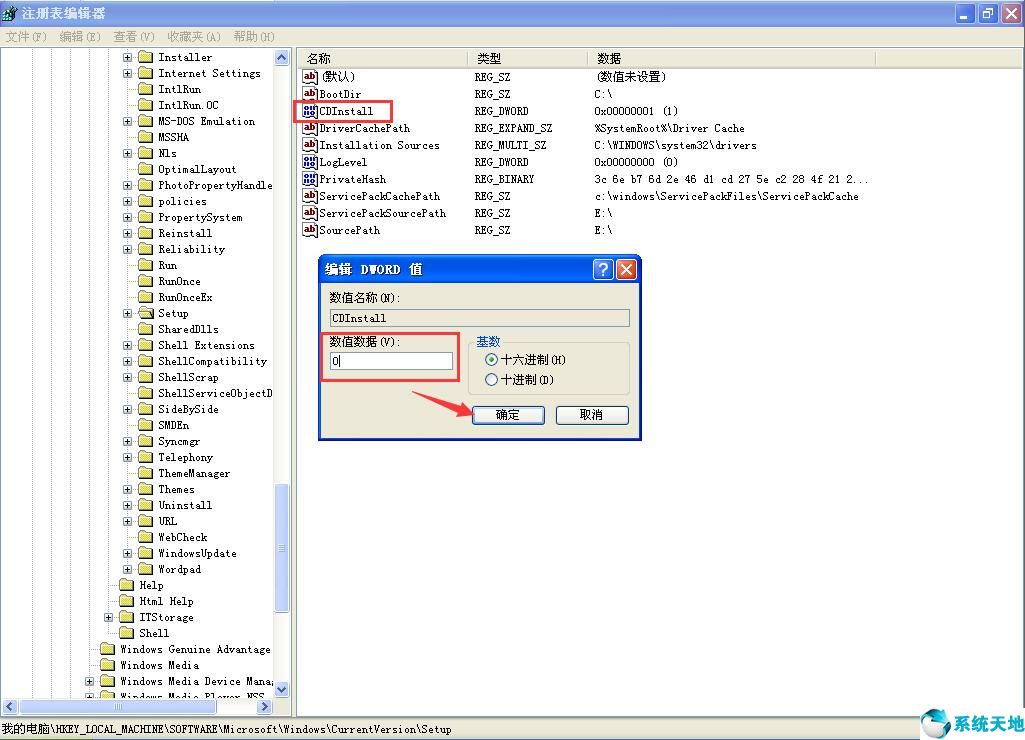Expand the Internet Settings node

coord(127,73)
